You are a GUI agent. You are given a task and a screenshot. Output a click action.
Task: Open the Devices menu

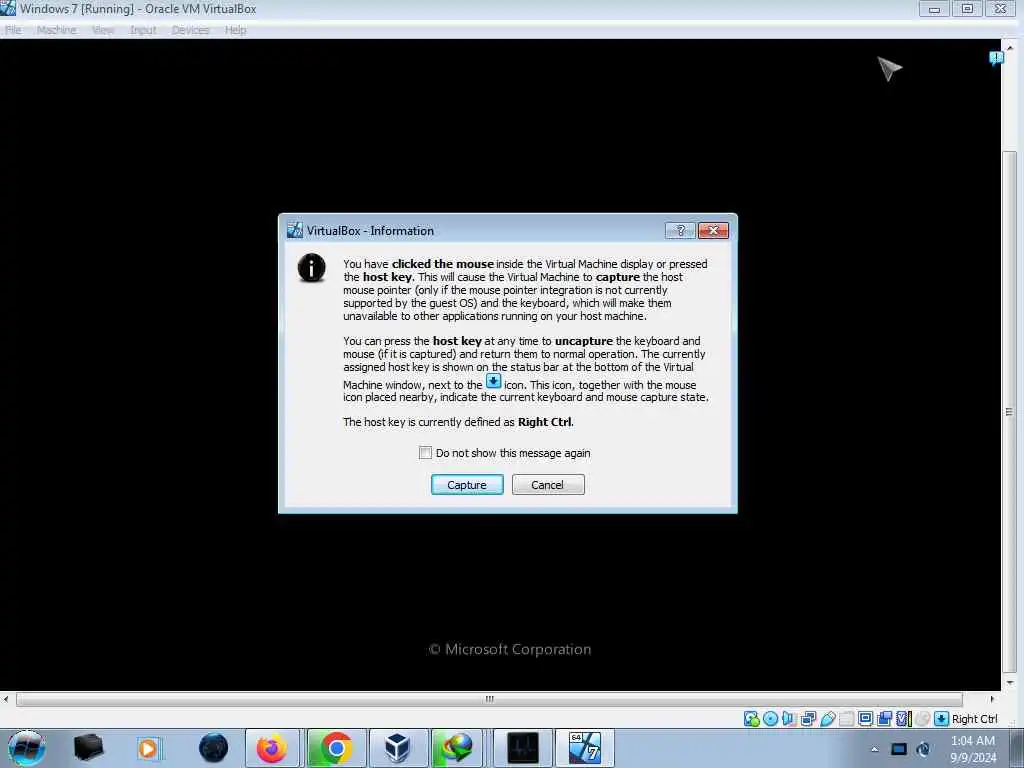tap(191, 30)
